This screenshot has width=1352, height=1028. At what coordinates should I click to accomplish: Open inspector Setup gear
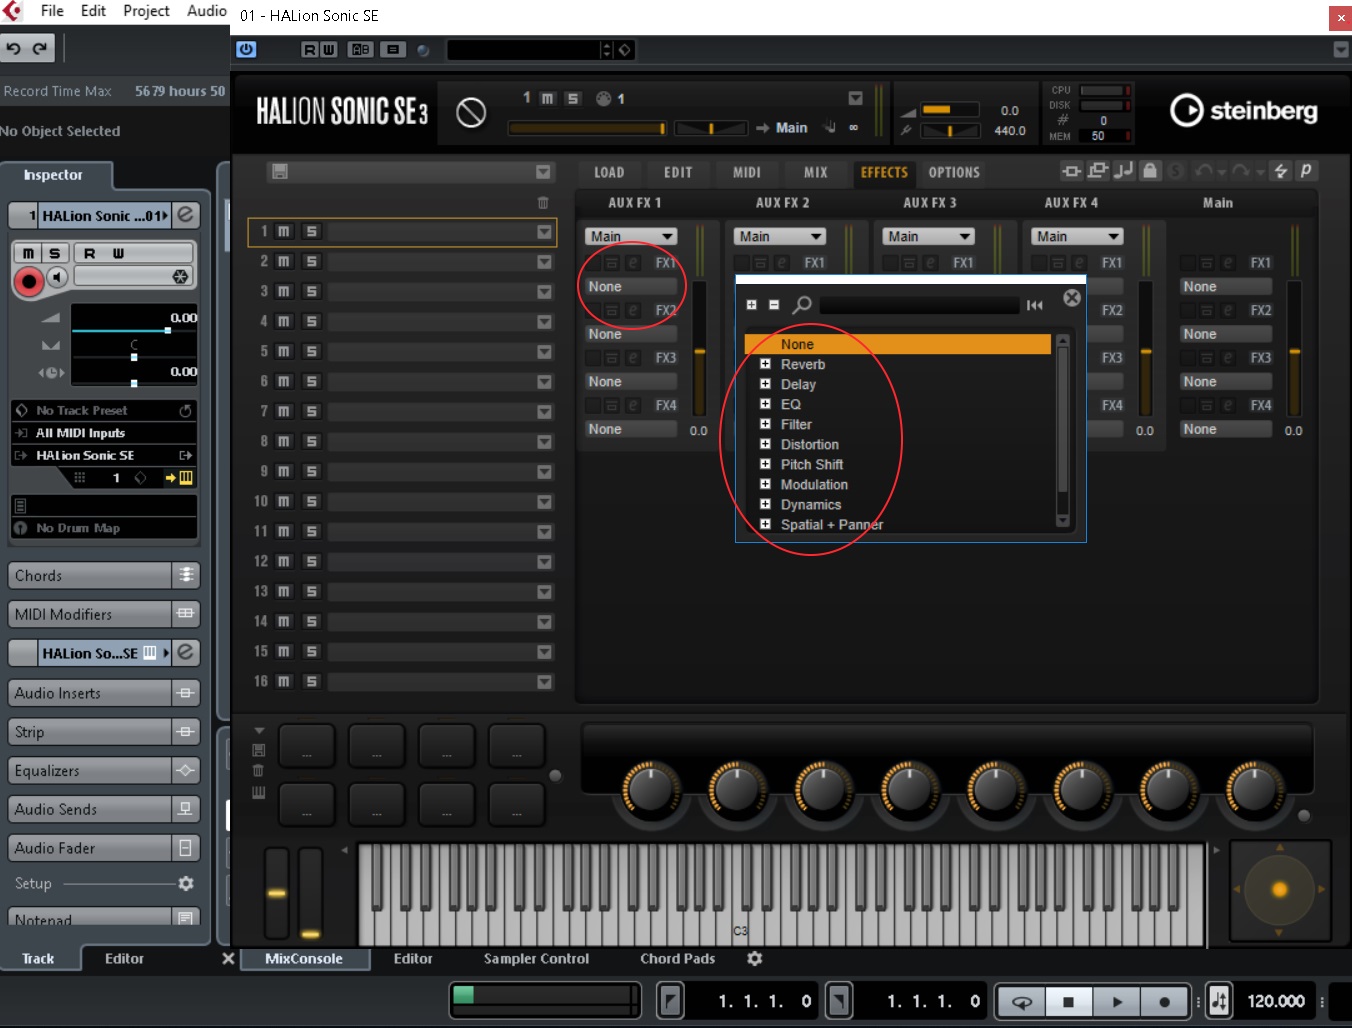coord(185,884)
